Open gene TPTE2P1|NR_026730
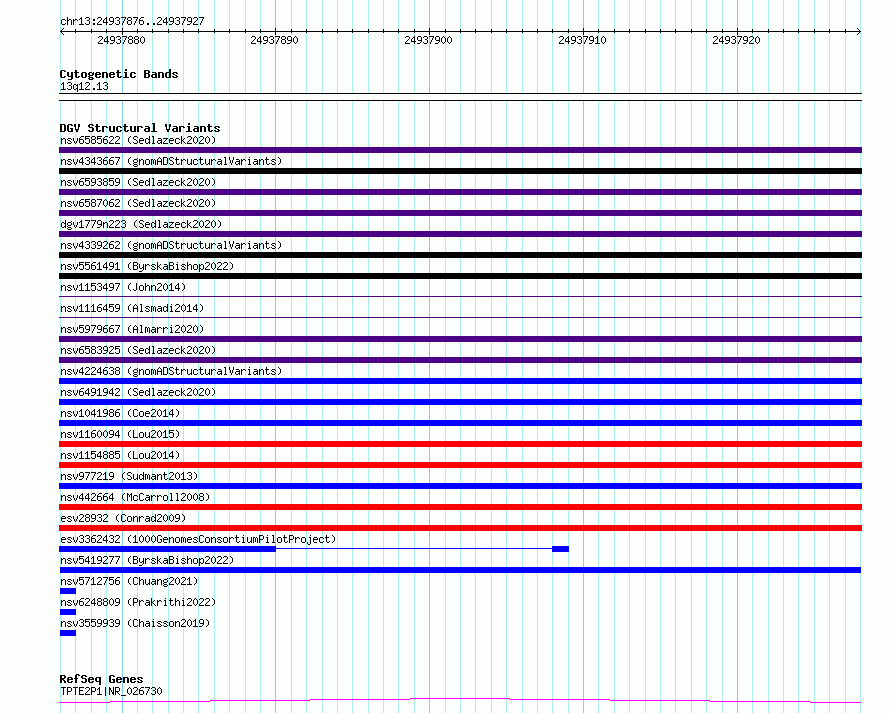Viewport: 890px width, 713px height. click(111, 691)
